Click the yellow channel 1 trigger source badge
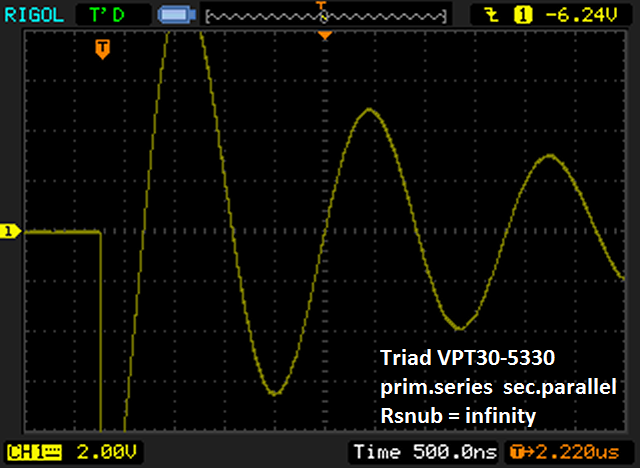Screen dimensions: 640x468 coord(523,15)
